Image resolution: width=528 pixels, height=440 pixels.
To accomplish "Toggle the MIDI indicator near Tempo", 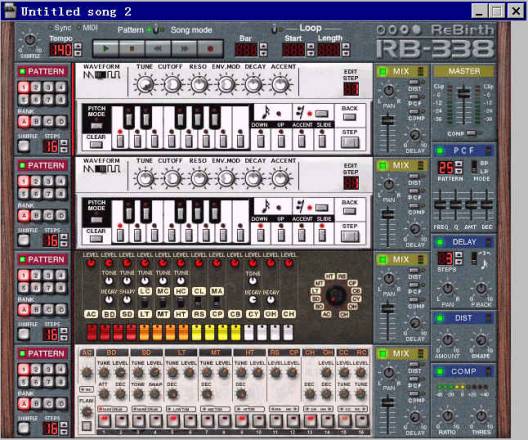I will 79,28.
